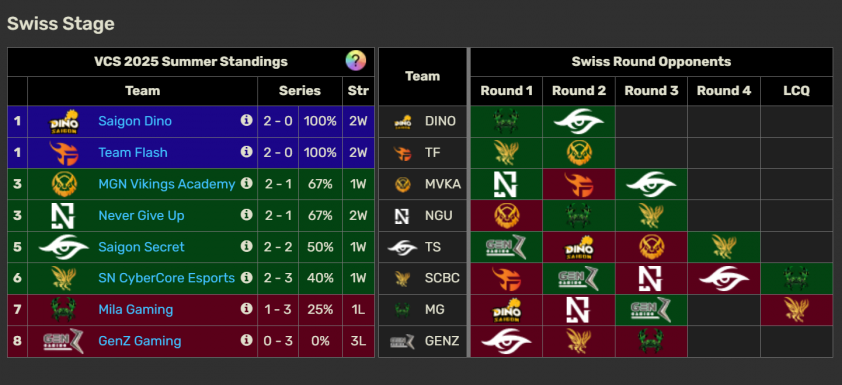The width and height of the screenshot is (842, 385).
Task: Click Team Flash logo in MVKA Round 2
Action: click(x=579, y=184)
